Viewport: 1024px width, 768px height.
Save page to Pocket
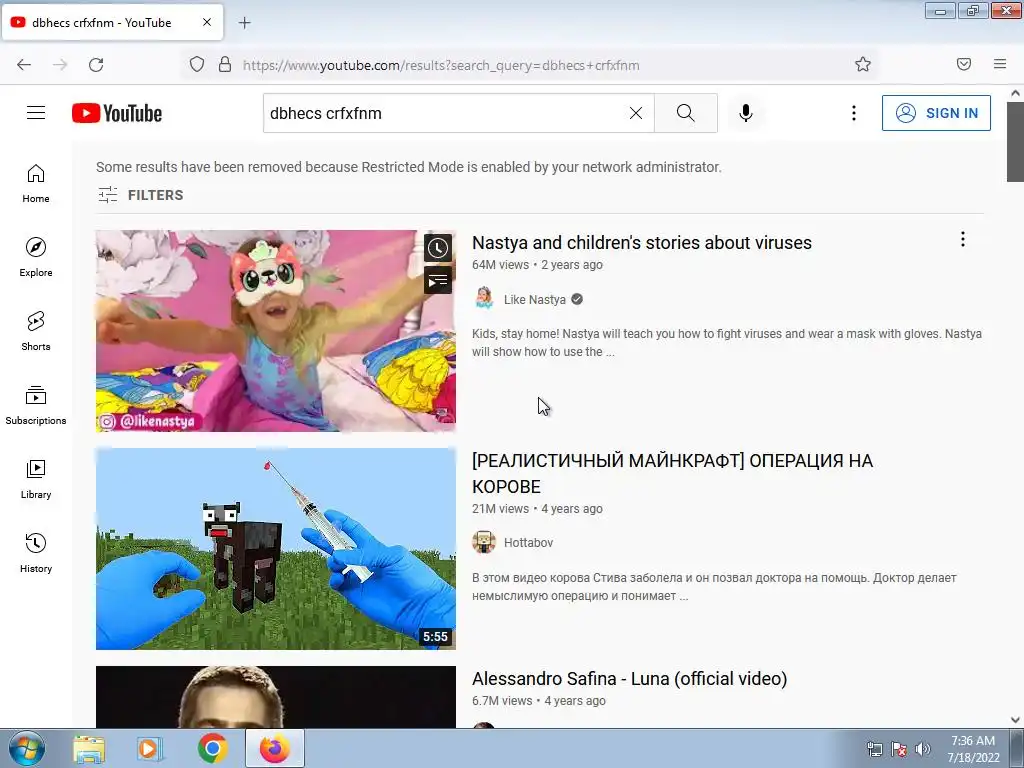pyautogui.click(x=964, y=64)
